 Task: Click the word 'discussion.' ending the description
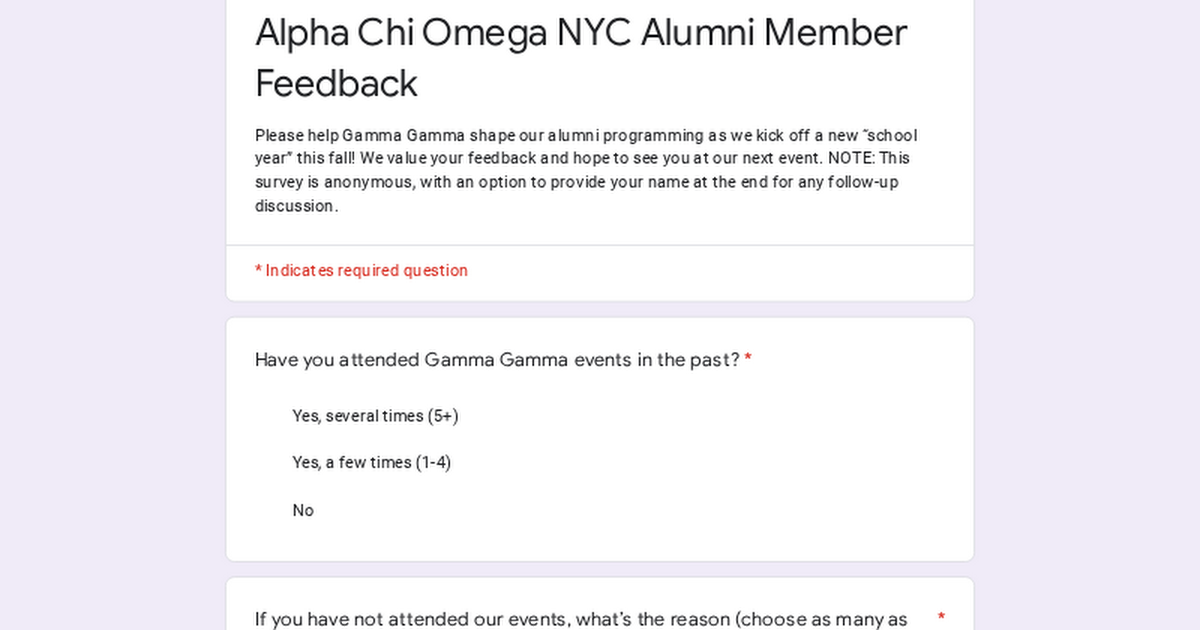[x=297, y=207]
